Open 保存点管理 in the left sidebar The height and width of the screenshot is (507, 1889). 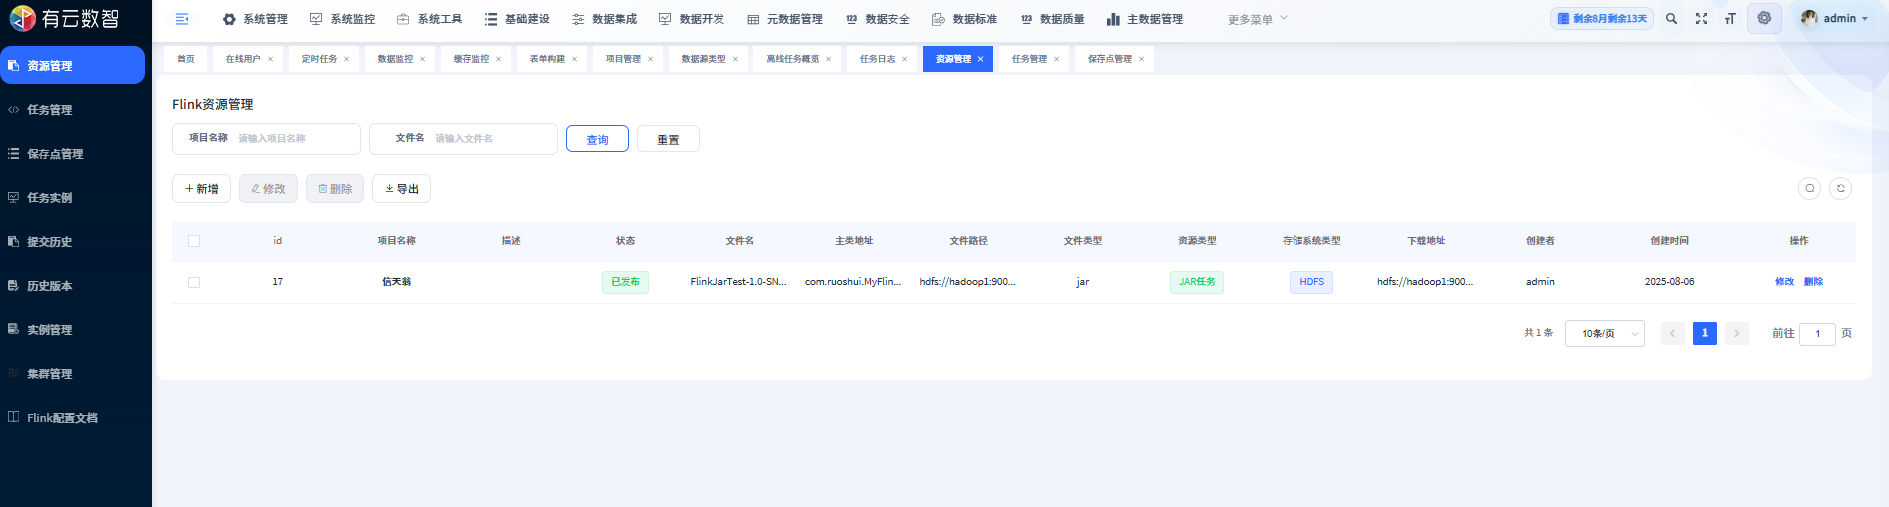coord(55,154)
